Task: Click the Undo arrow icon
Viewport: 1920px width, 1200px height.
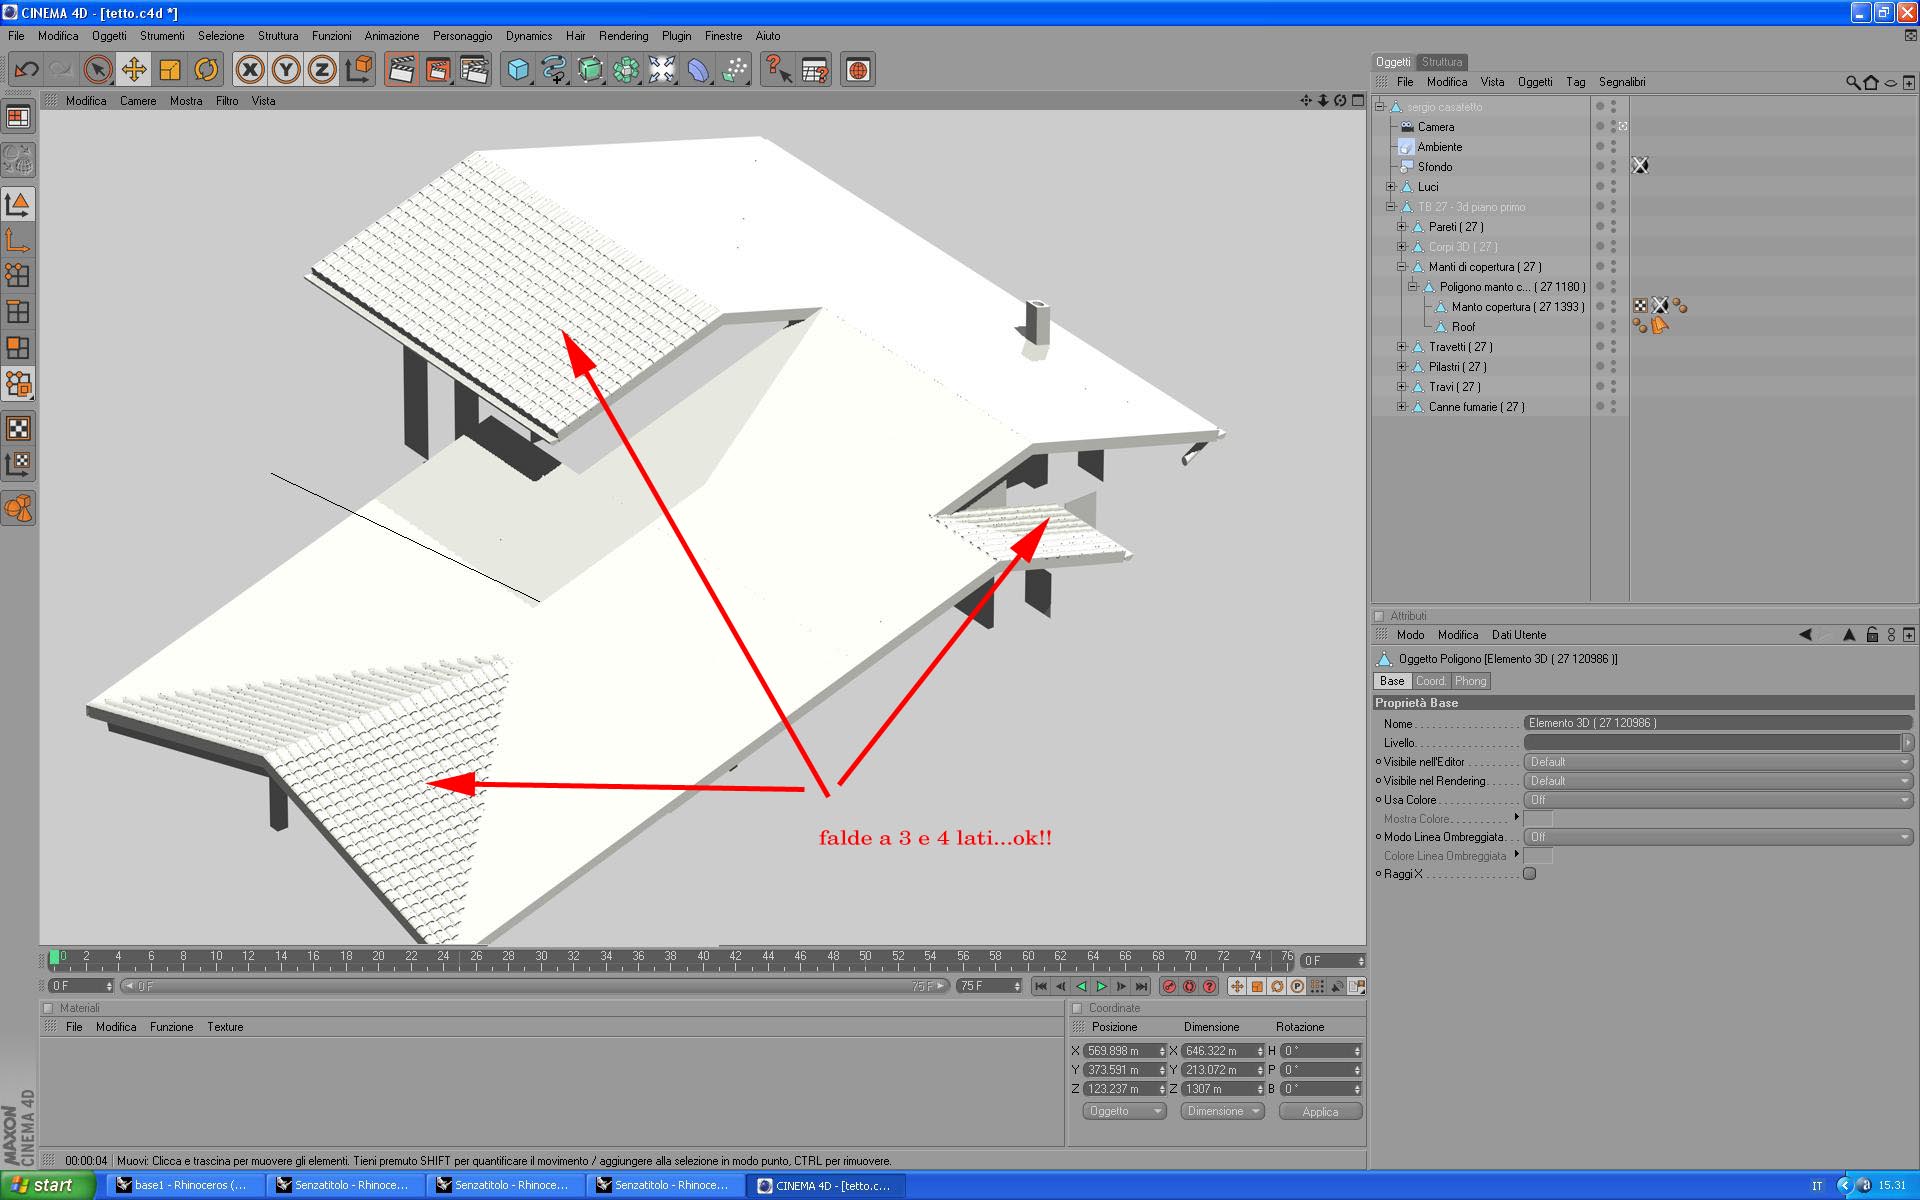Action: [27, 70]
